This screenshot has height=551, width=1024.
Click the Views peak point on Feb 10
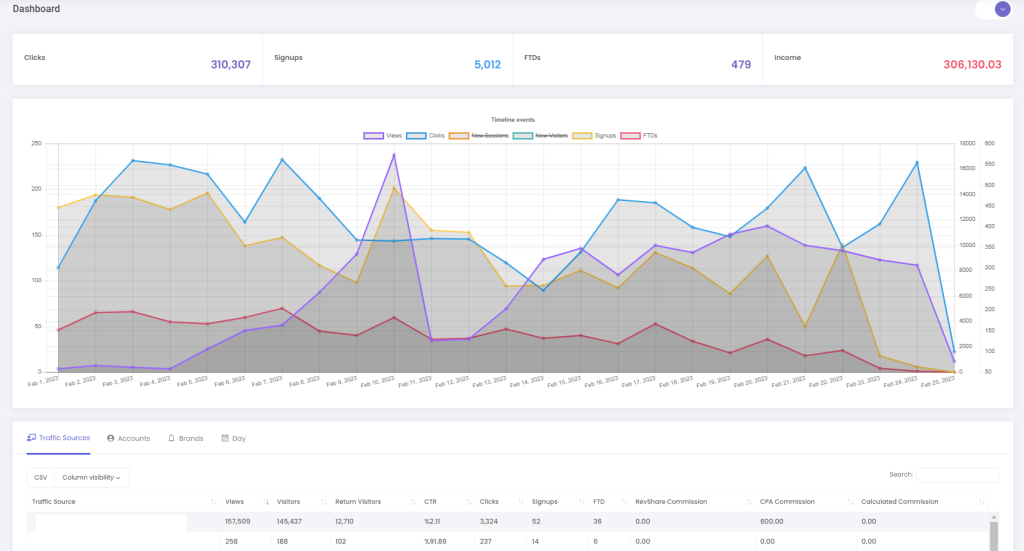click(394, 155)
